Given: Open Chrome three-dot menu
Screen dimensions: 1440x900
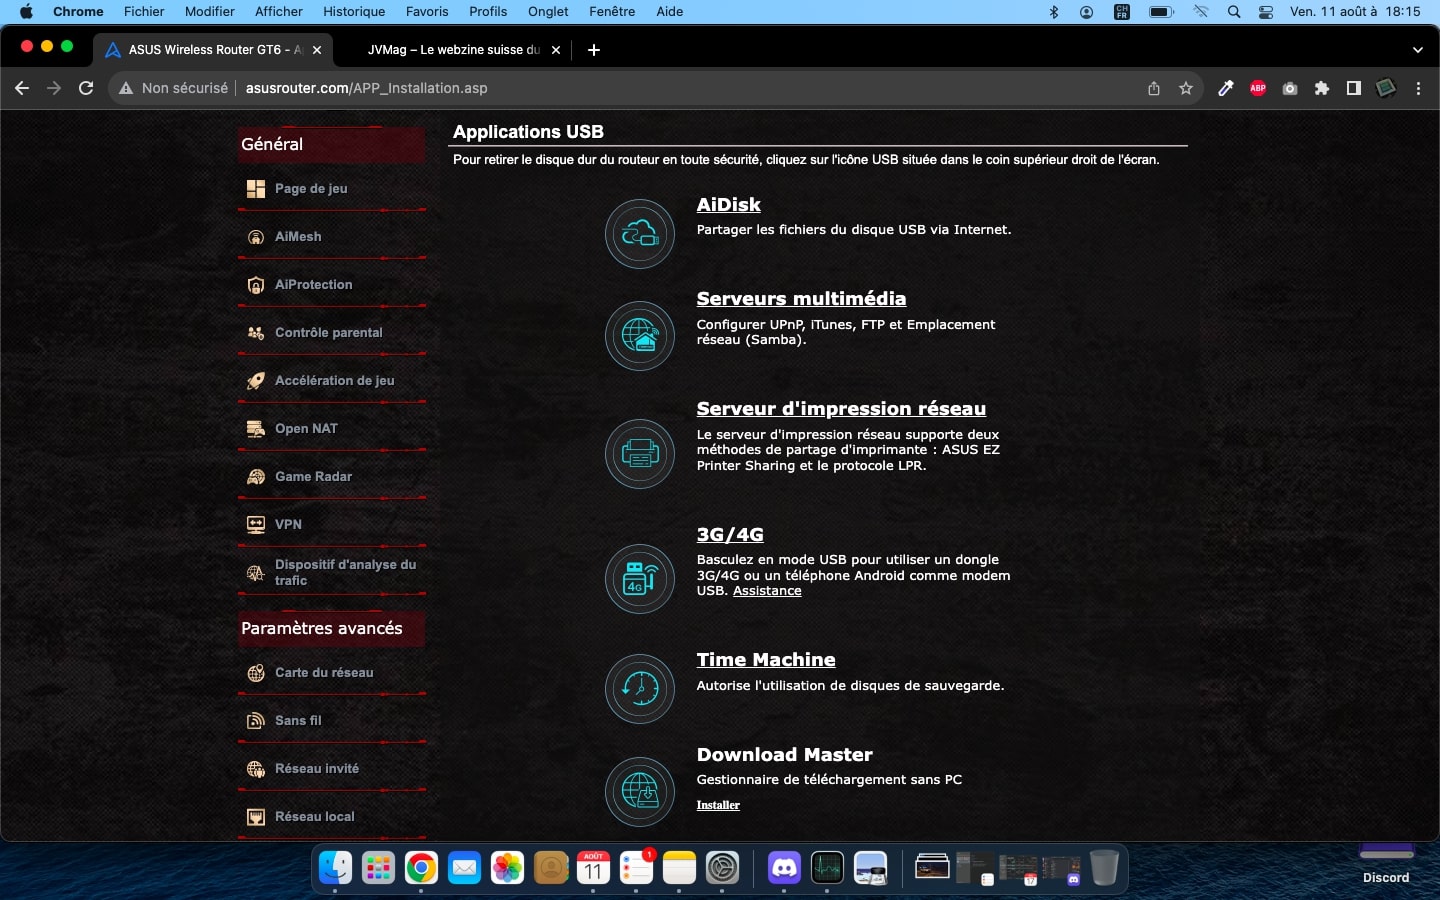Looking at the screenshot, I should pyautogui.click(x=1418, y=88).
